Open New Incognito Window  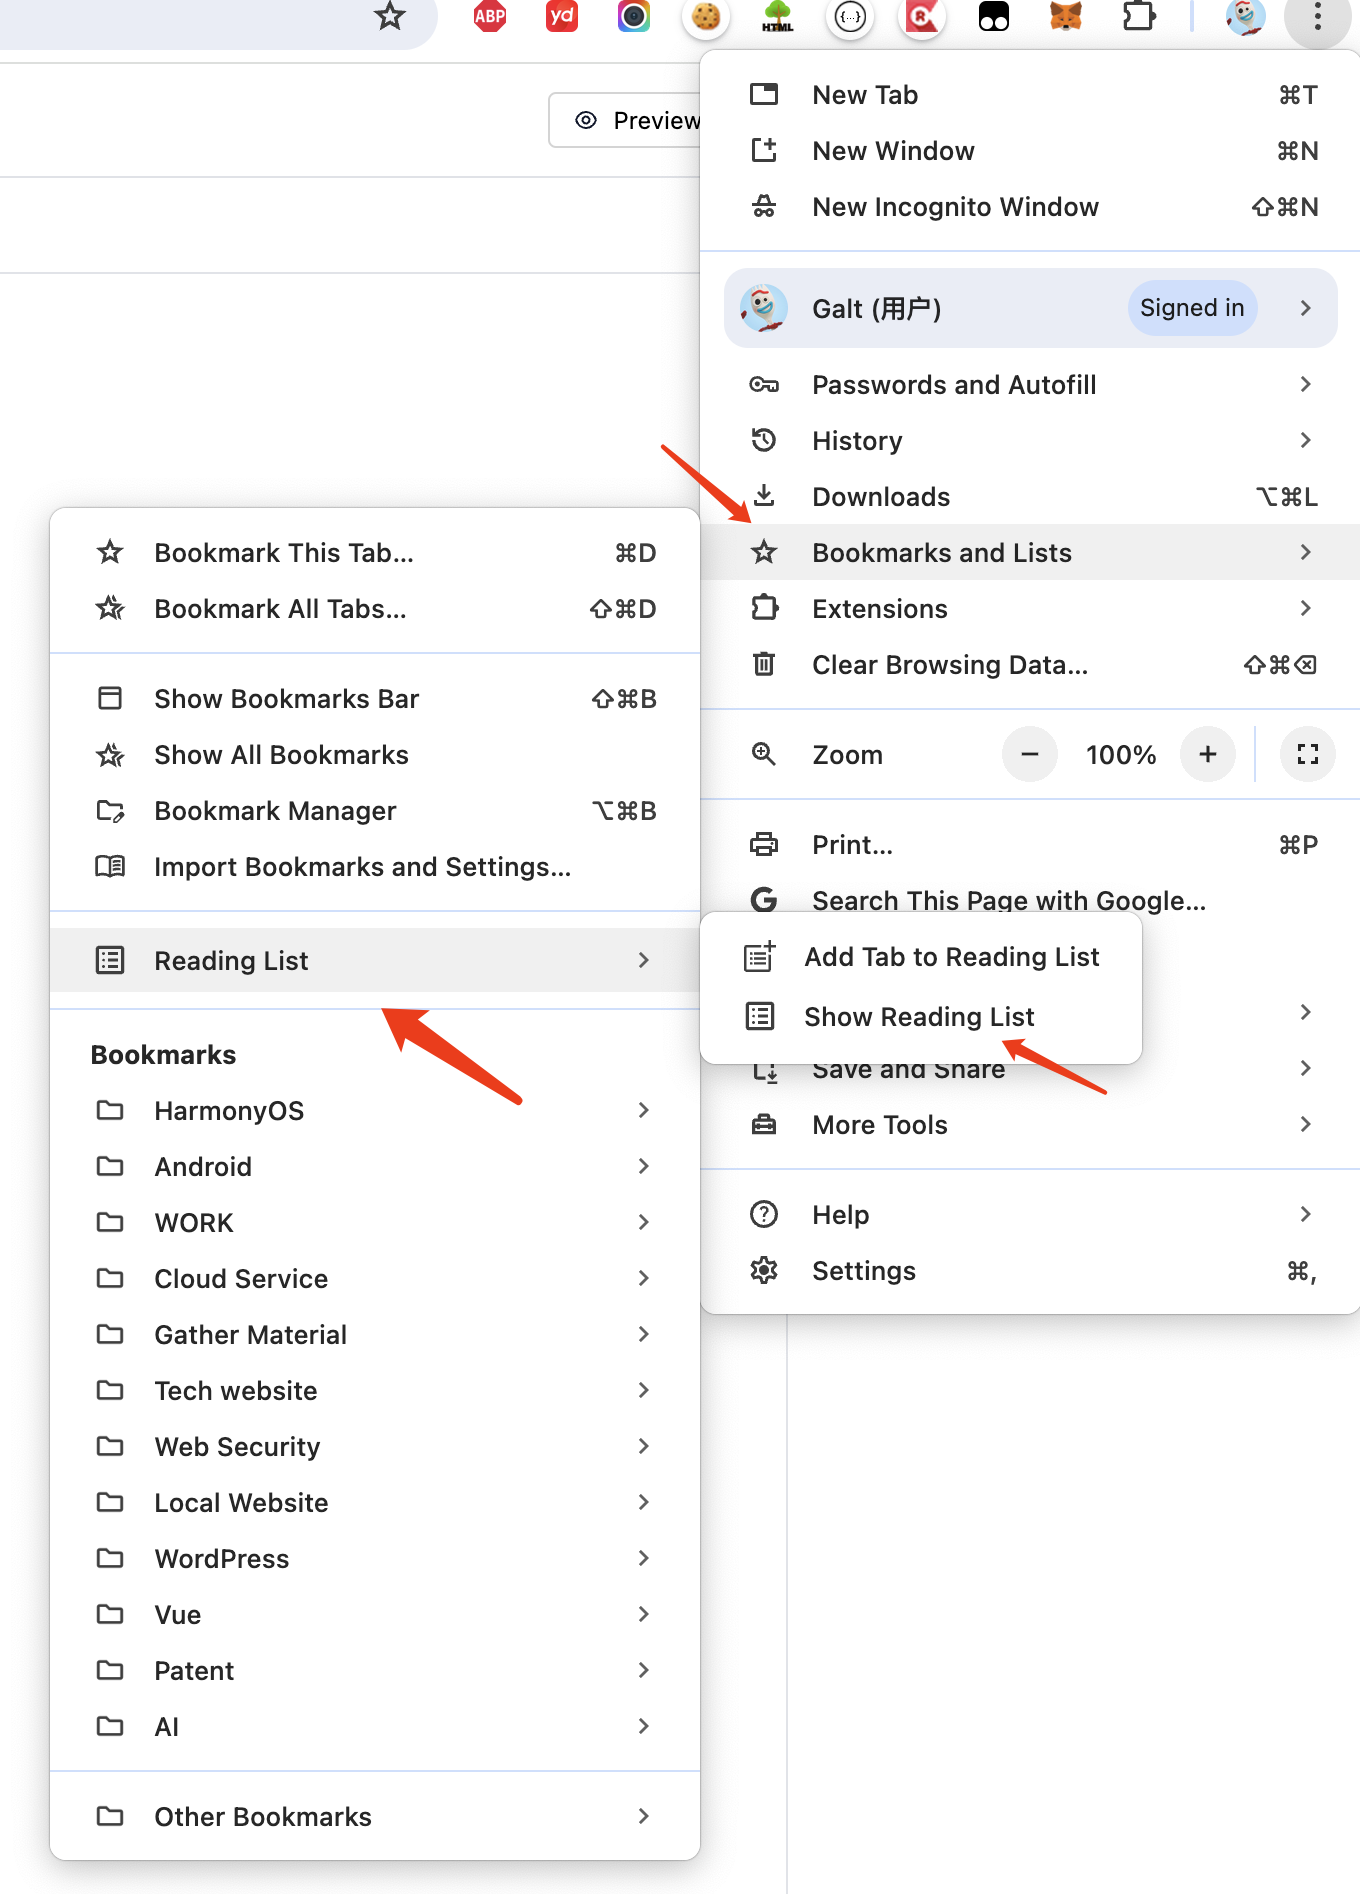955,207
